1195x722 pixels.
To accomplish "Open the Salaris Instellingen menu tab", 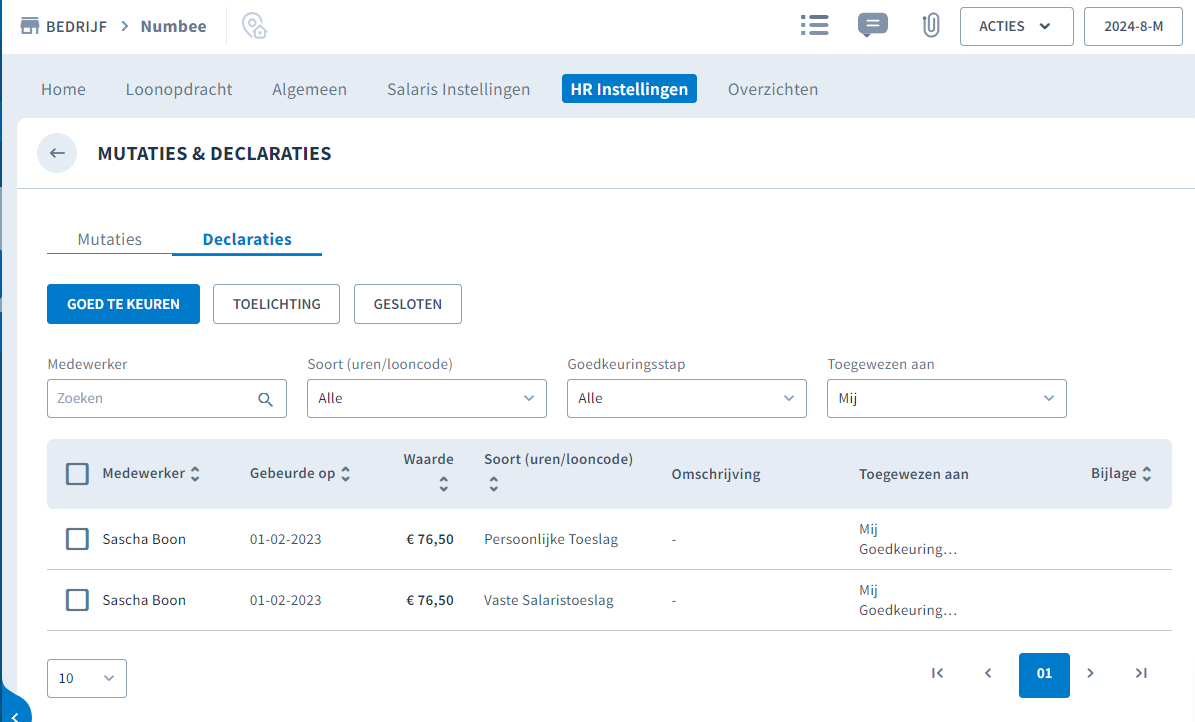I will pyautogui.click(x=459, y=89).
